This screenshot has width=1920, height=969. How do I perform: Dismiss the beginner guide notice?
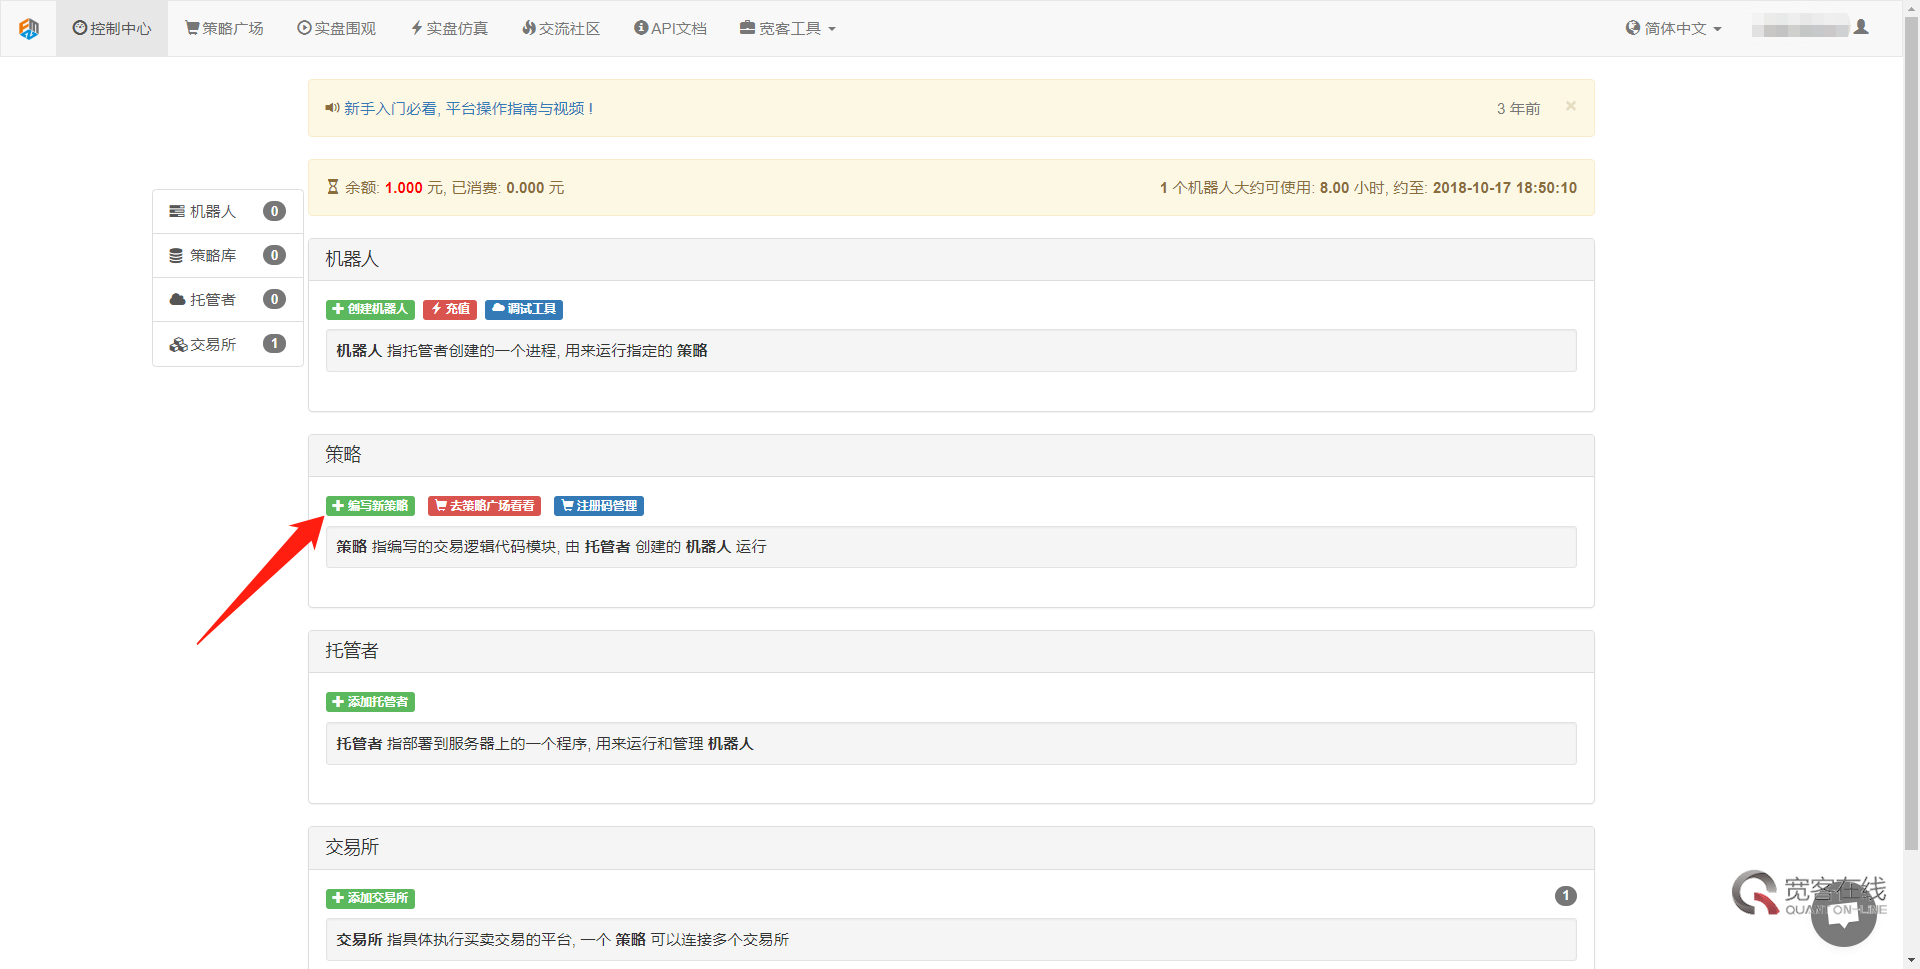[x=1571, y=106]
